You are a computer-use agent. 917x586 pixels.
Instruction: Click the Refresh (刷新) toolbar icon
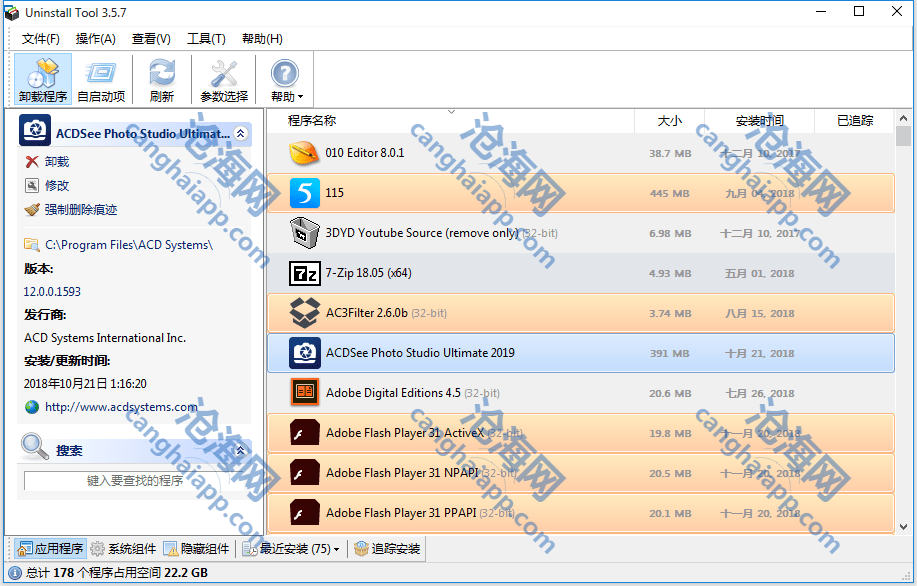coord(161,80)
